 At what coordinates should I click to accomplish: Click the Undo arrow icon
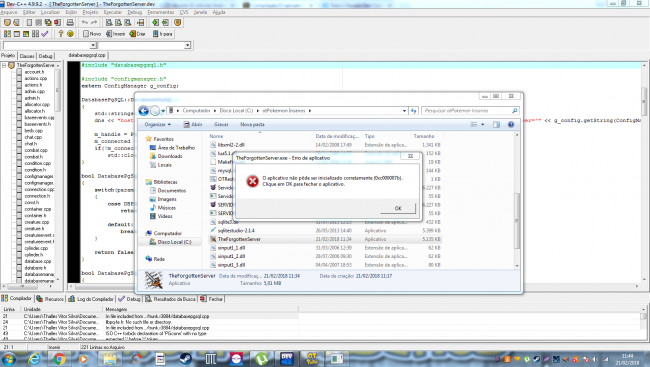85,22
